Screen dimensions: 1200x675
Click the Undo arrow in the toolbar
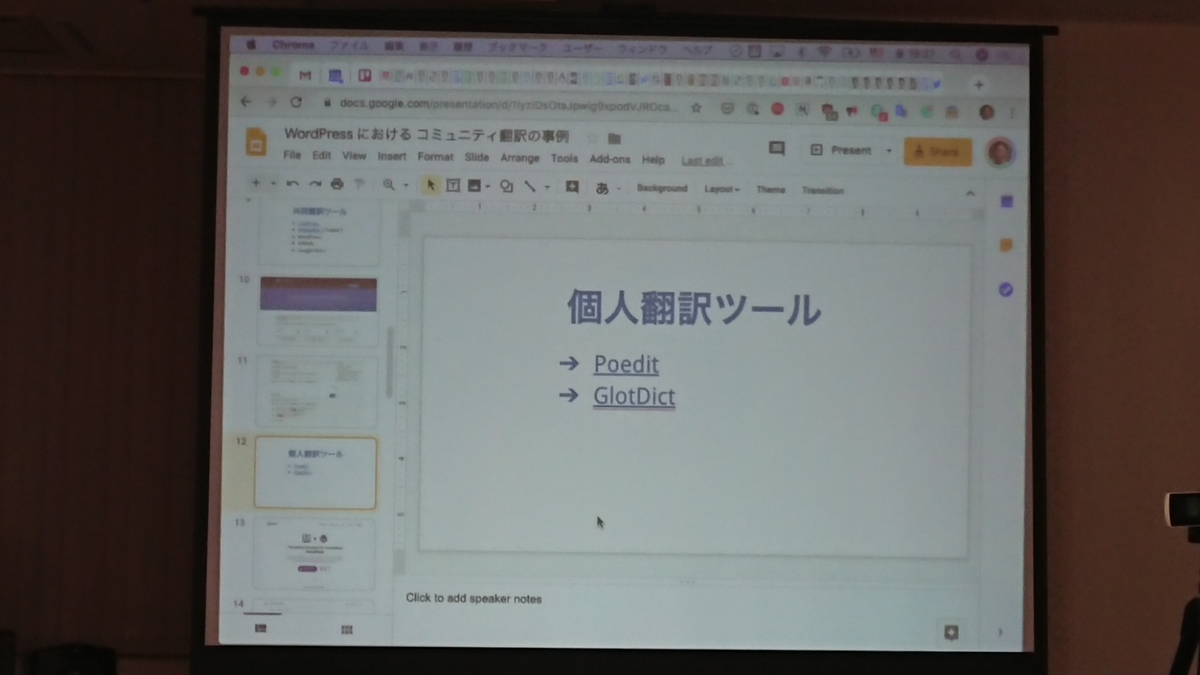[292, 185]
